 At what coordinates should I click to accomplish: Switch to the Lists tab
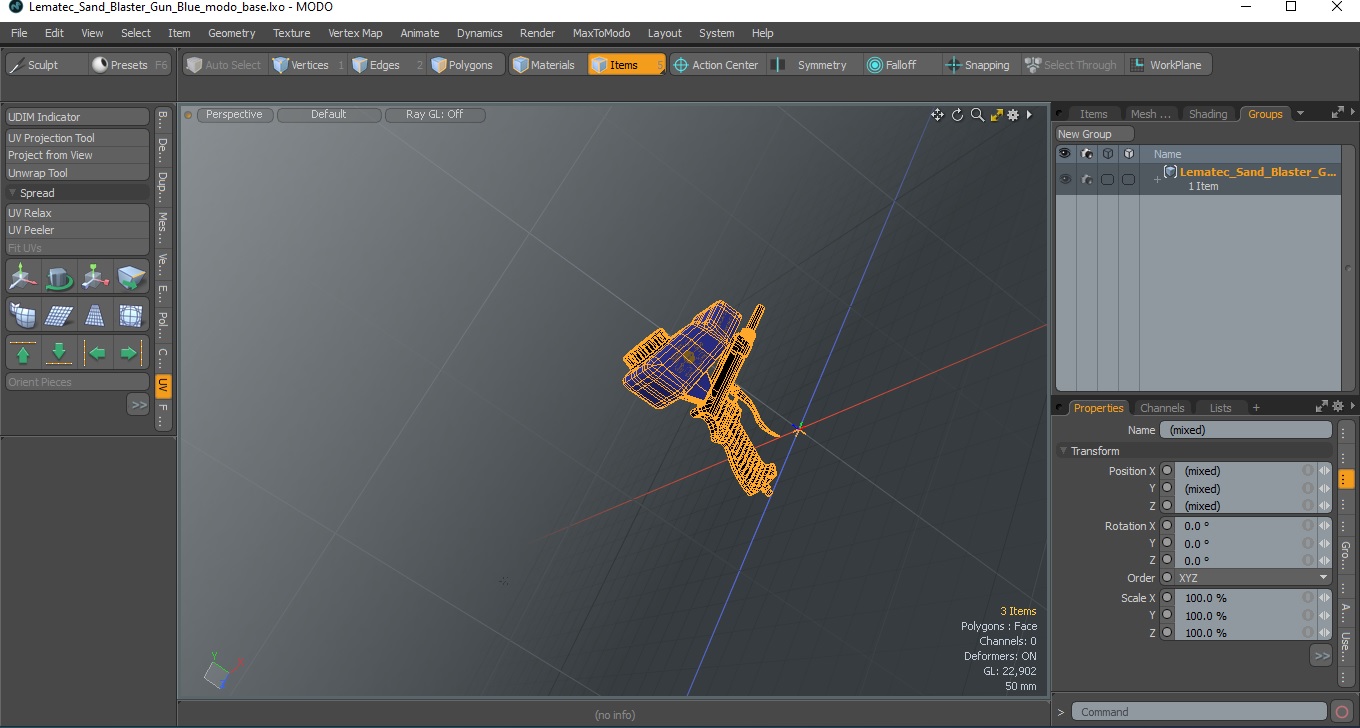pos(1220,408)
